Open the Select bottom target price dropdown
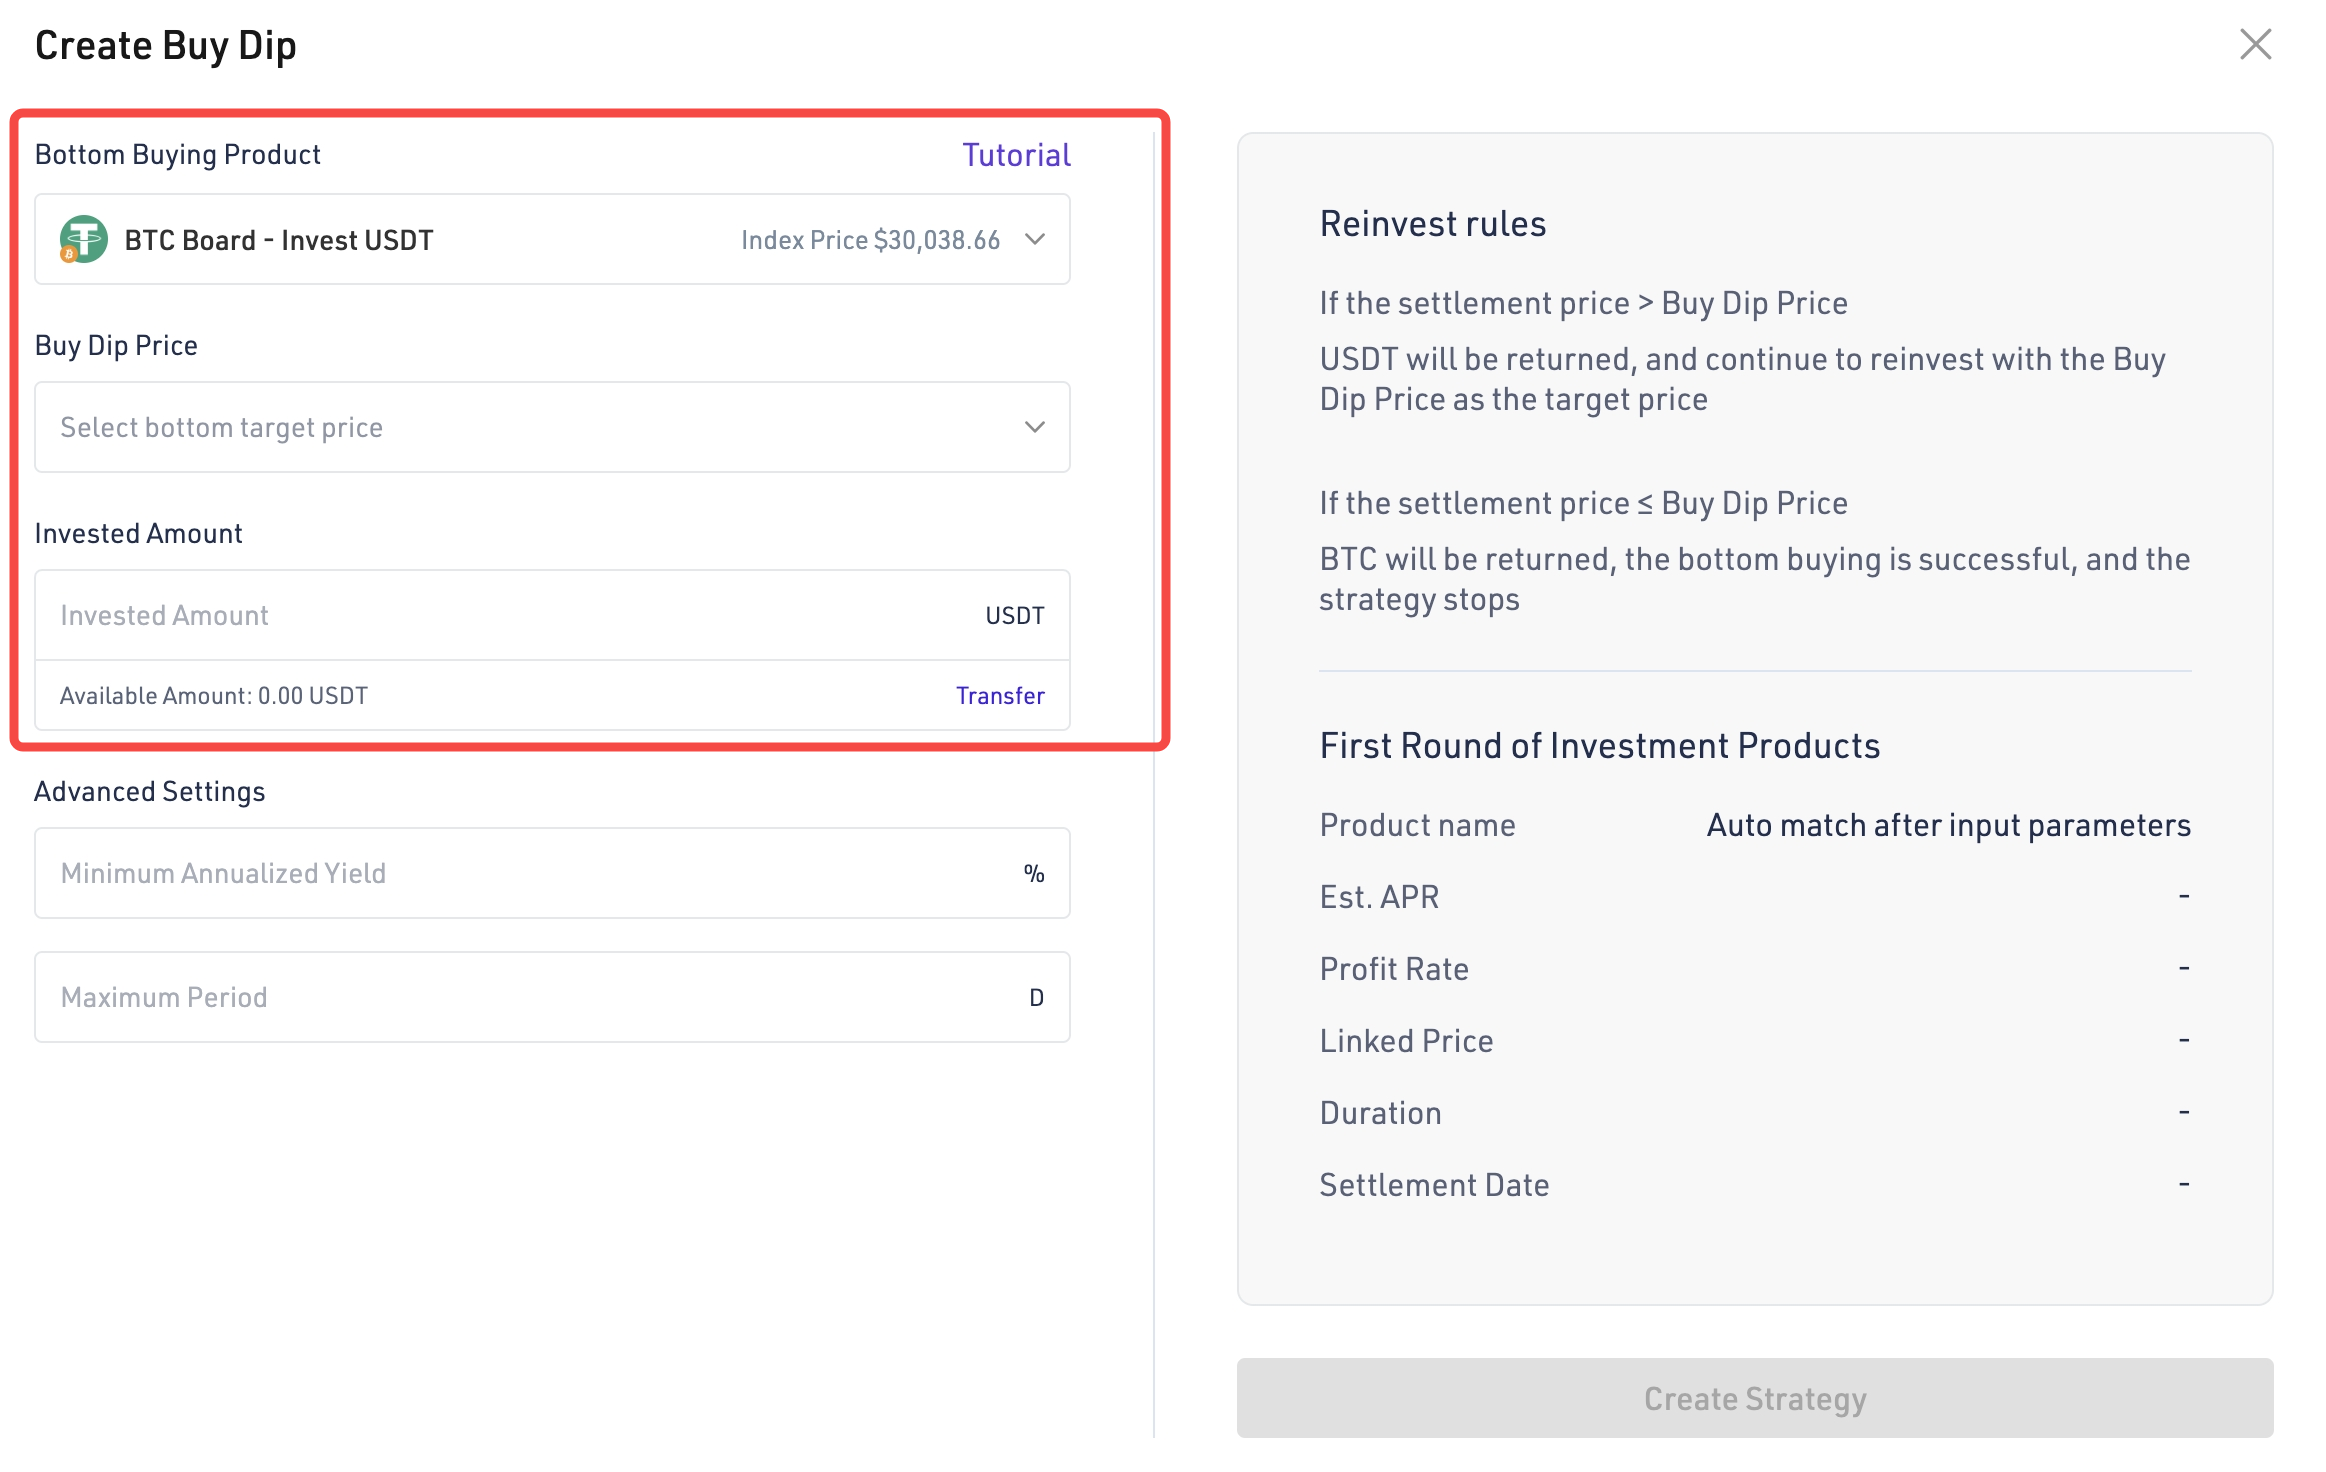 pos(552,427)
